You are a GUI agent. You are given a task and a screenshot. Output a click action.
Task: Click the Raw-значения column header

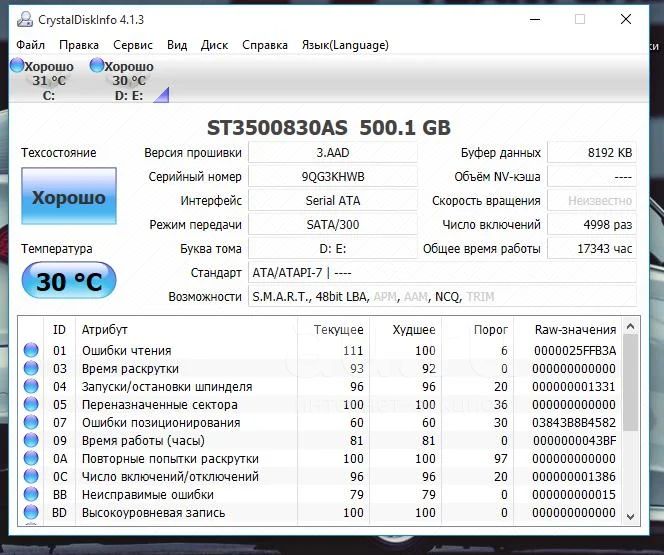click(568, 329)
